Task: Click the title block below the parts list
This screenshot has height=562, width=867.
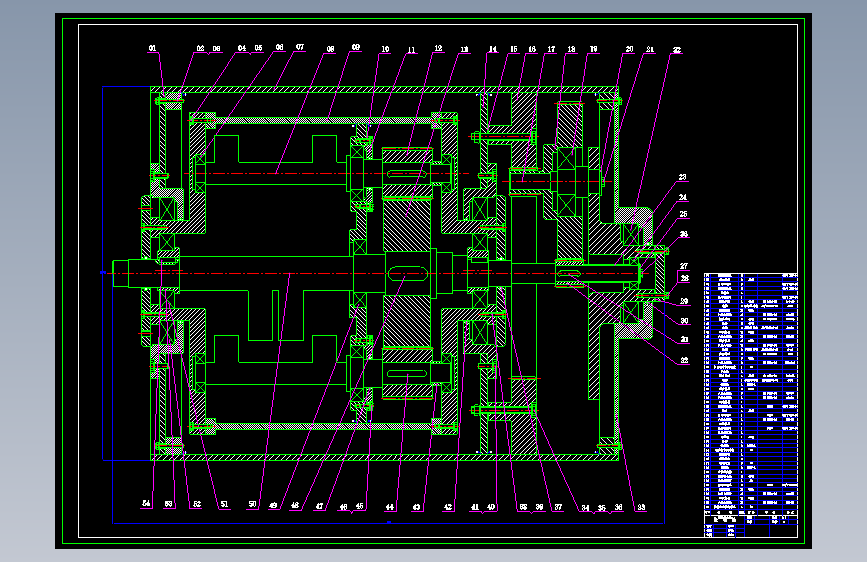Action: 751,524
